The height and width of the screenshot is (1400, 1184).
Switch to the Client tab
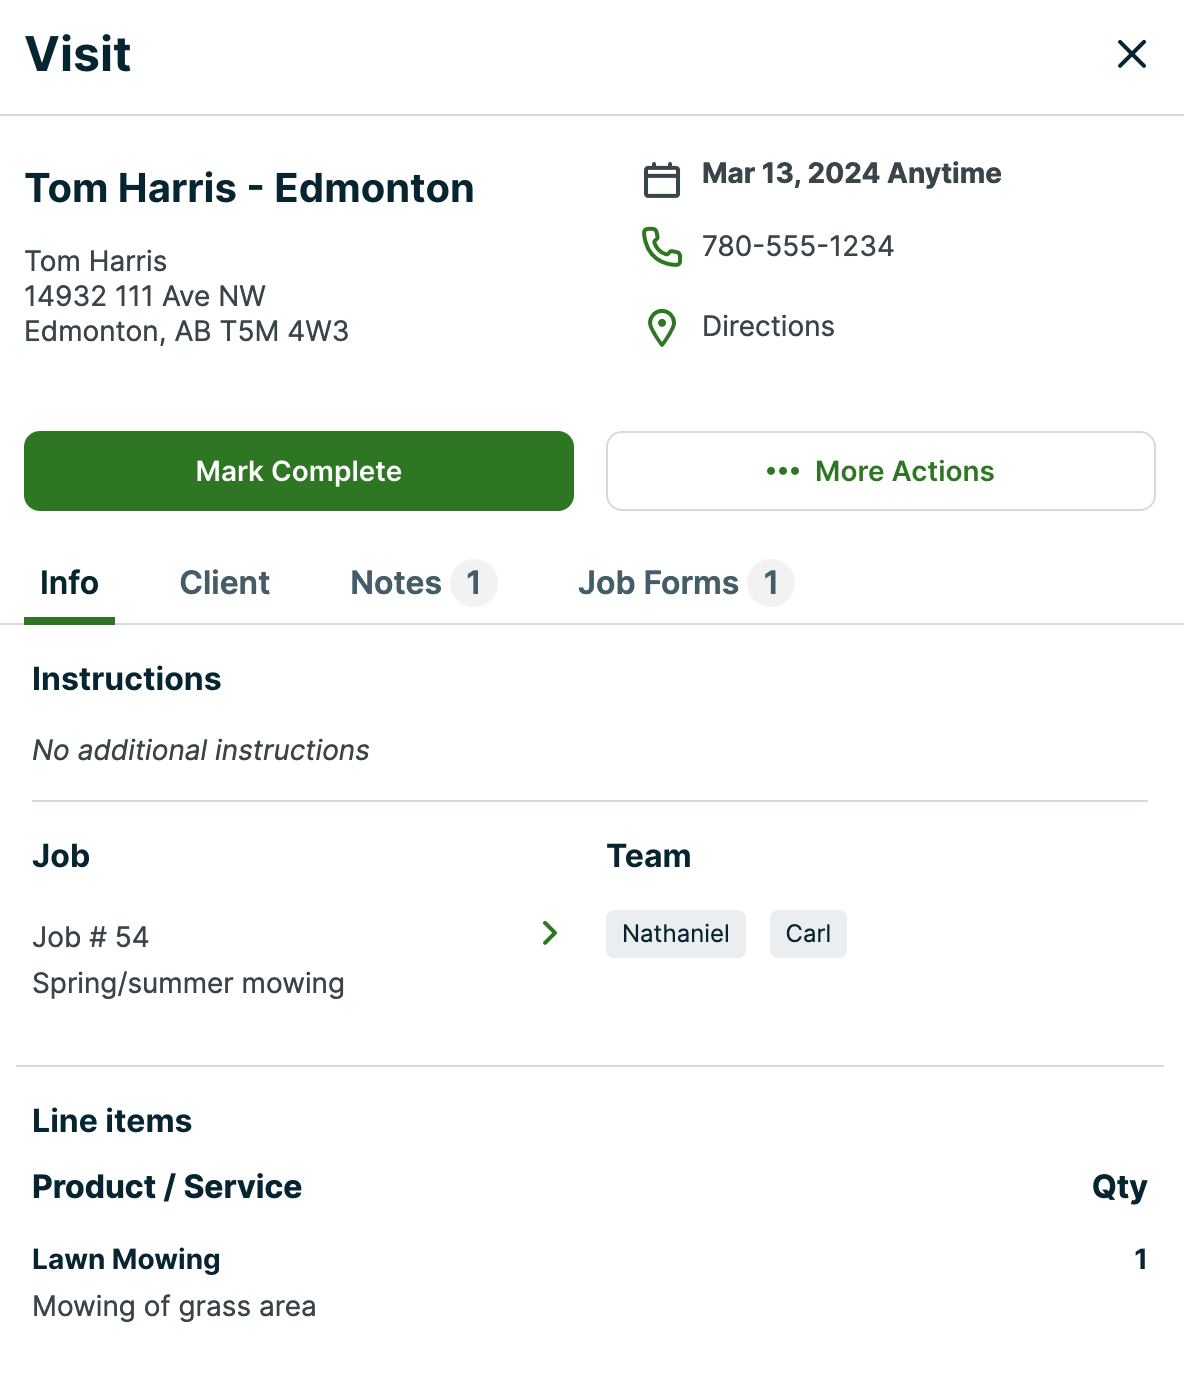224,583
